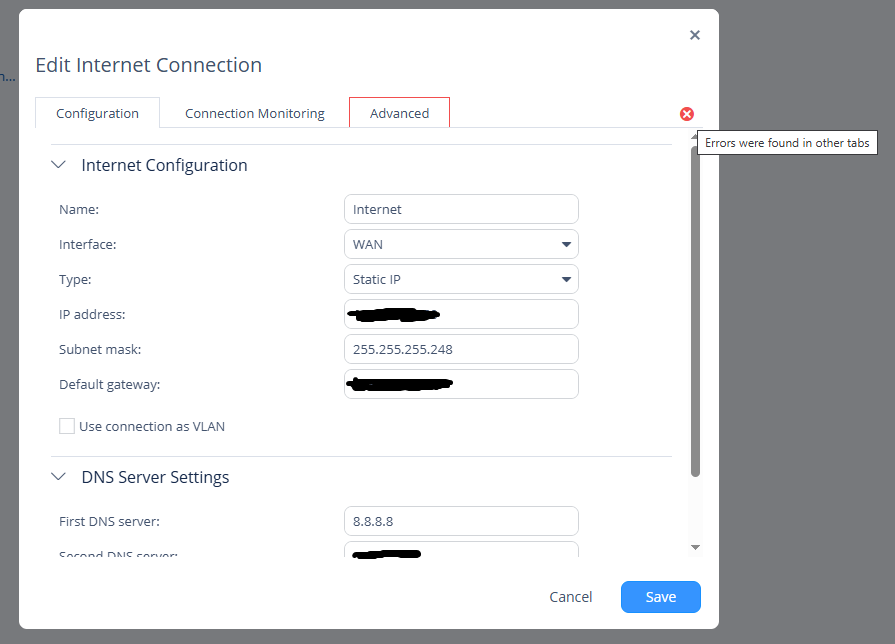Open the Type Static IP dropdown

pyautogui.click(x=461, y=279)
